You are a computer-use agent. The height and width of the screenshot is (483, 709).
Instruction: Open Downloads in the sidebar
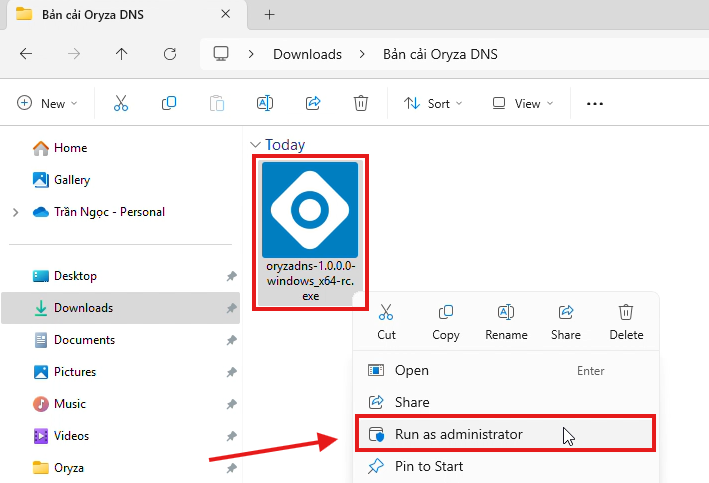[x=120, y=308]
